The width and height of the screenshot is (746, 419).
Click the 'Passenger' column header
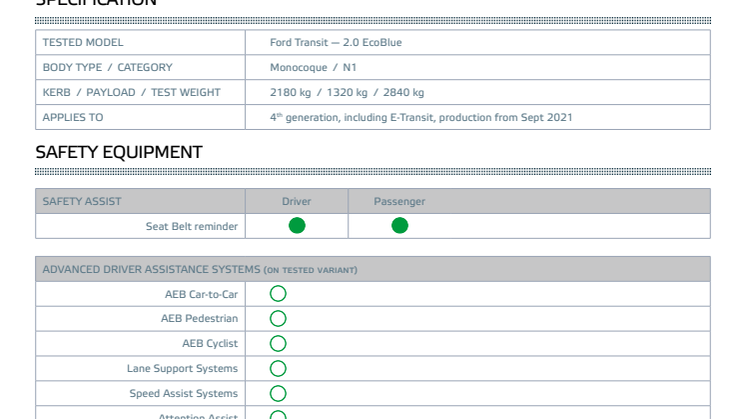[x=399, y=201]
